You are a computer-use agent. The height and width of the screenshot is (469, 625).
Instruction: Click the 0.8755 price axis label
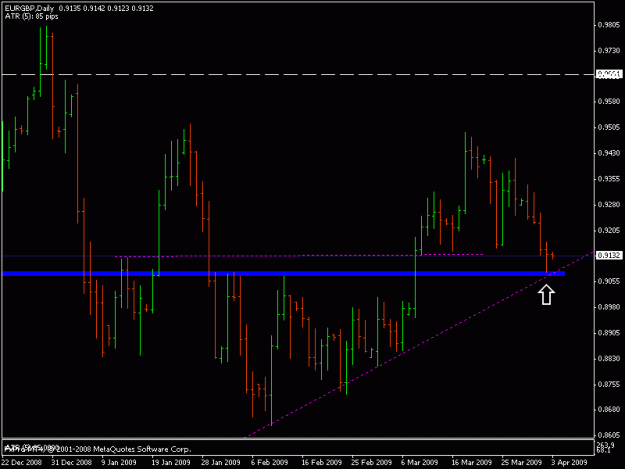click(609, 385)
